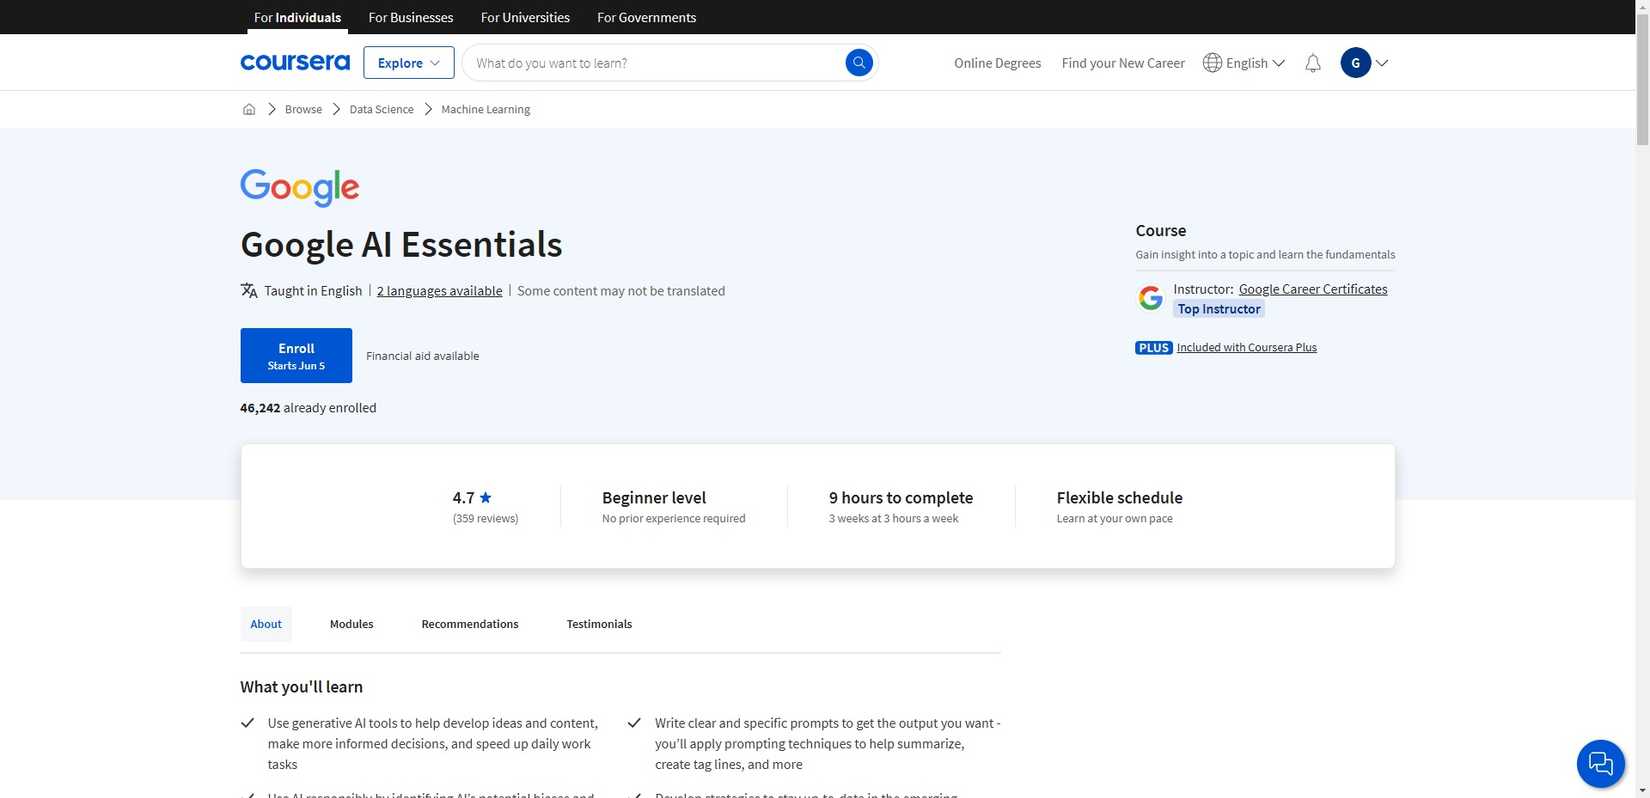Screen dimensions: 1650x798
Task: Follow the Google Career Certificates link
Action: coord(1312,289)
